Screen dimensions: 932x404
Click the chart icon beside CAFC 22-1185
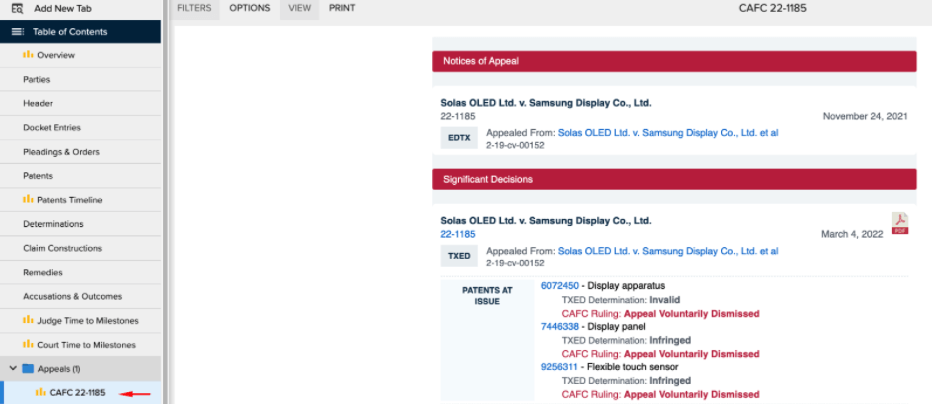pyautogui.click(x=40, y=392)
